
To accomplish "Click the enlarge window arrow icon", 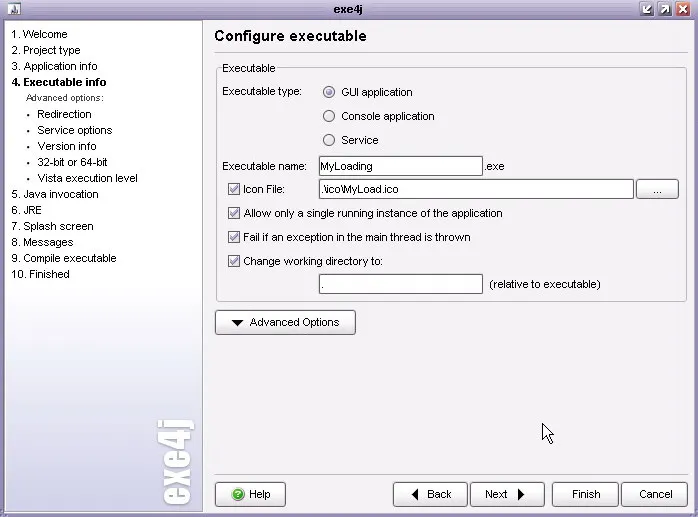I will (665, 9).
